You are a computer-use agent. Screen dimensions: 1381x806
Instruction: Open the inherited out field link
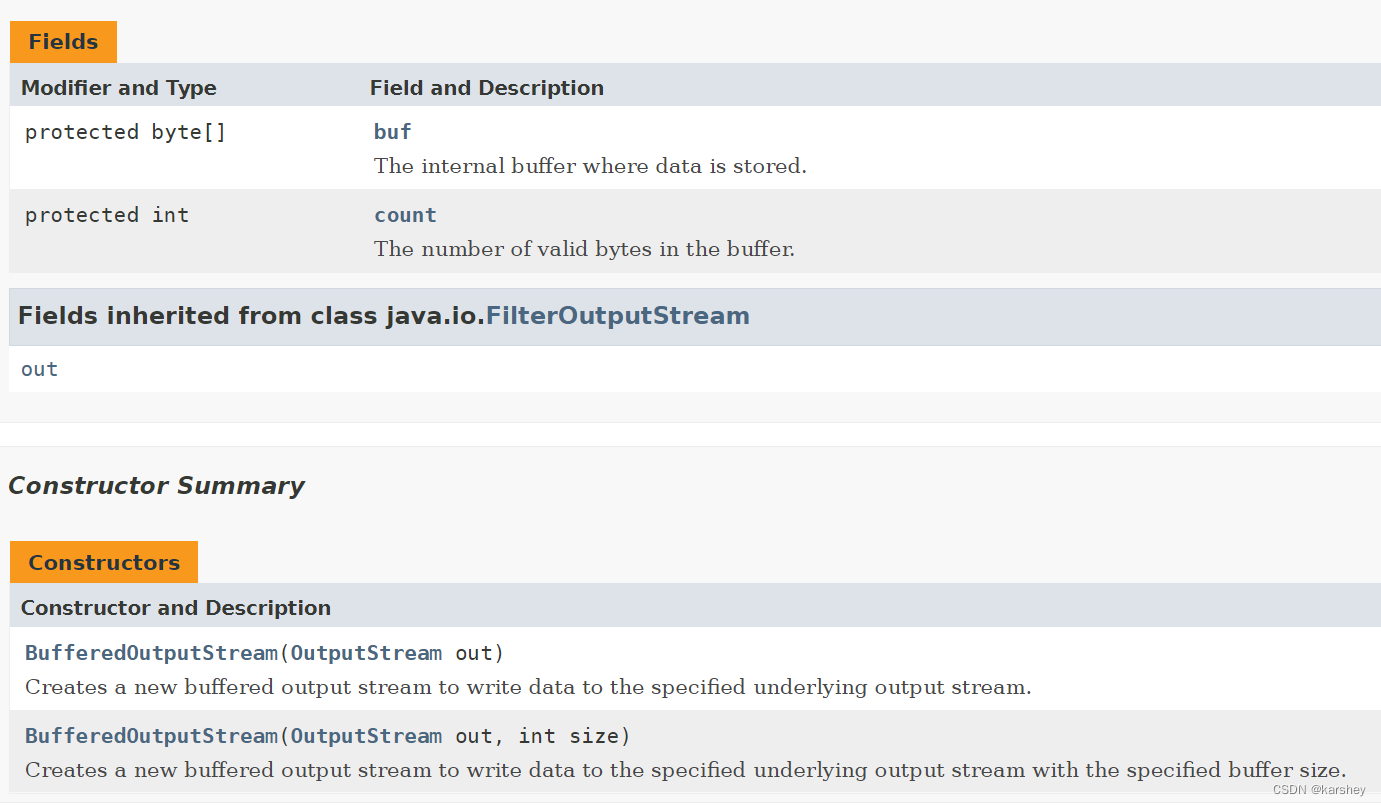coord(39,369)
